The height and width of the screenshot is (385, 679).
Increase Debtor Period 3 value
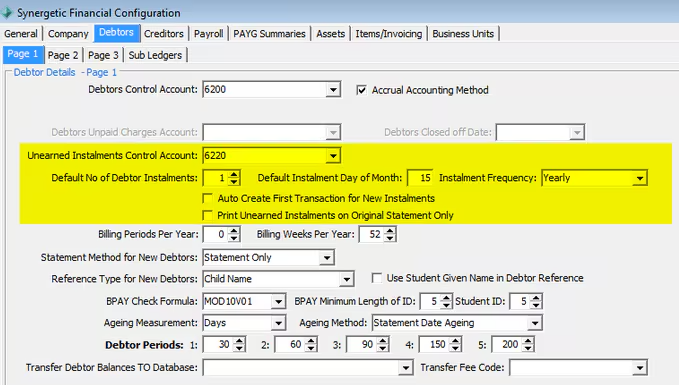point(383,341)
